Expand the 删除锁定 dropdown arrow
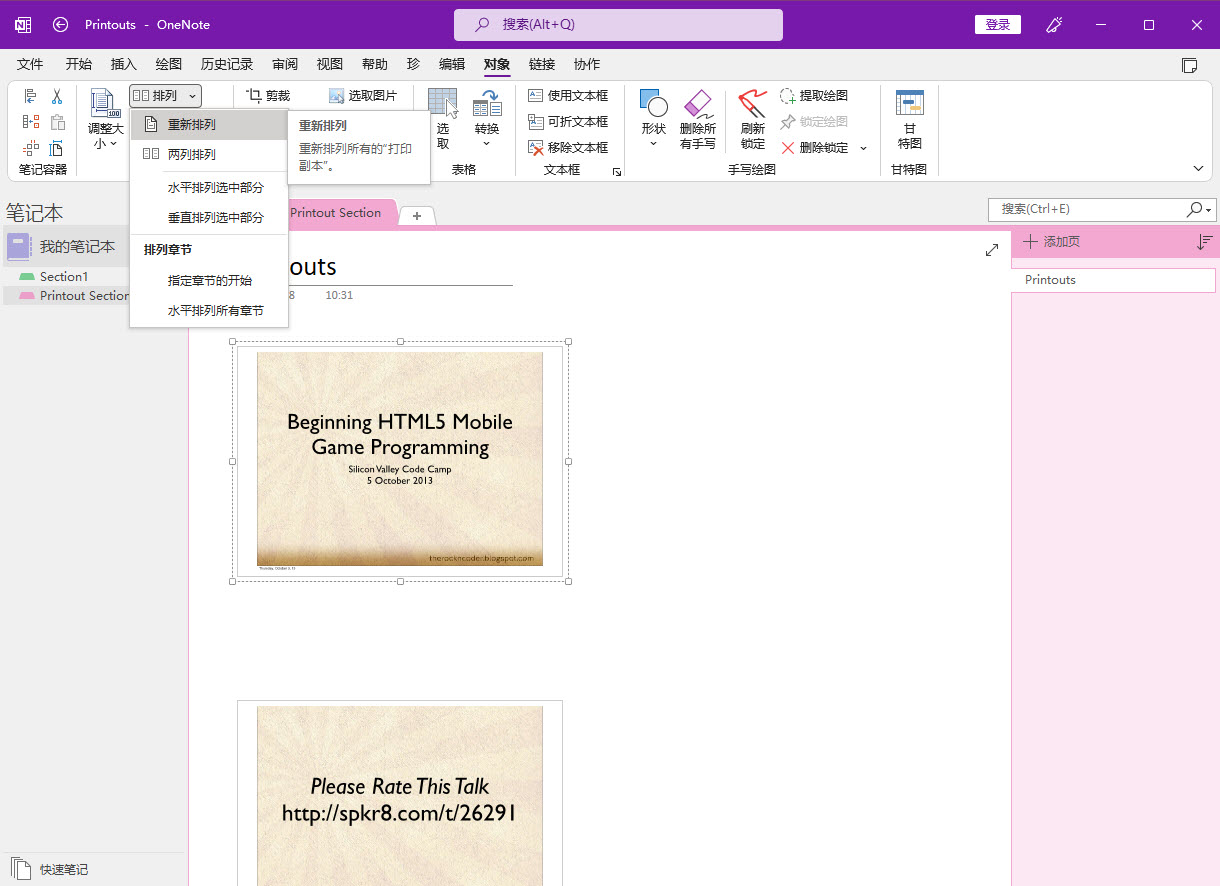 click(x=863, y=148)
